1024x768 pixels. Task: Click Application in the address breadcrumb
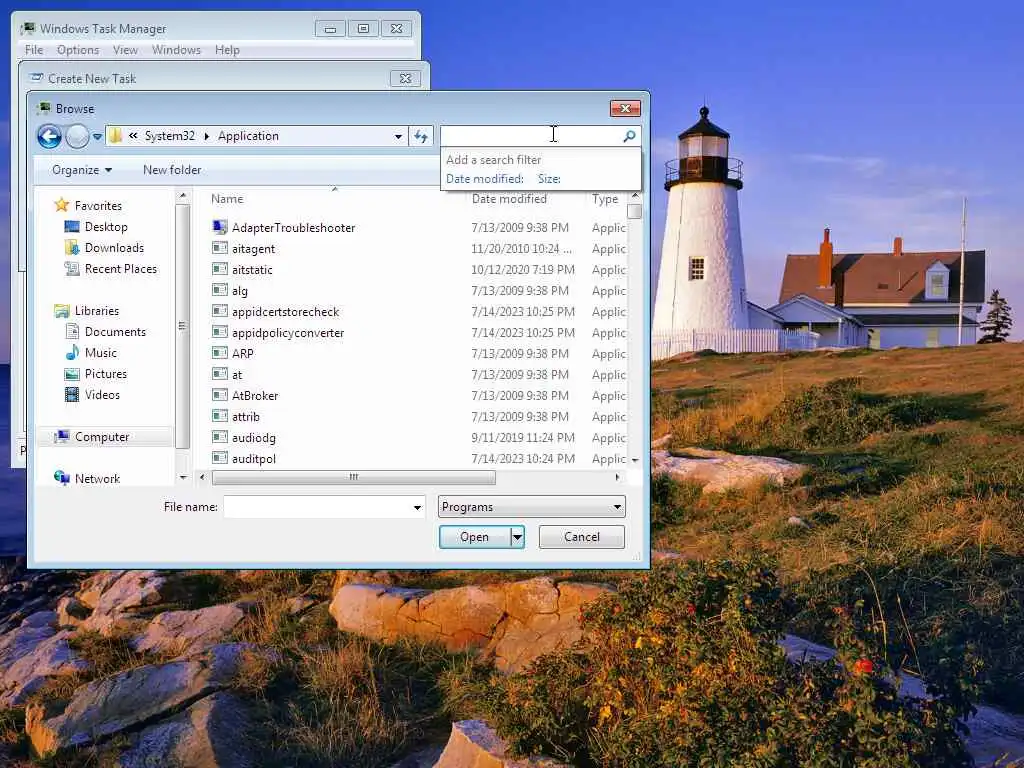coord(248,136)
